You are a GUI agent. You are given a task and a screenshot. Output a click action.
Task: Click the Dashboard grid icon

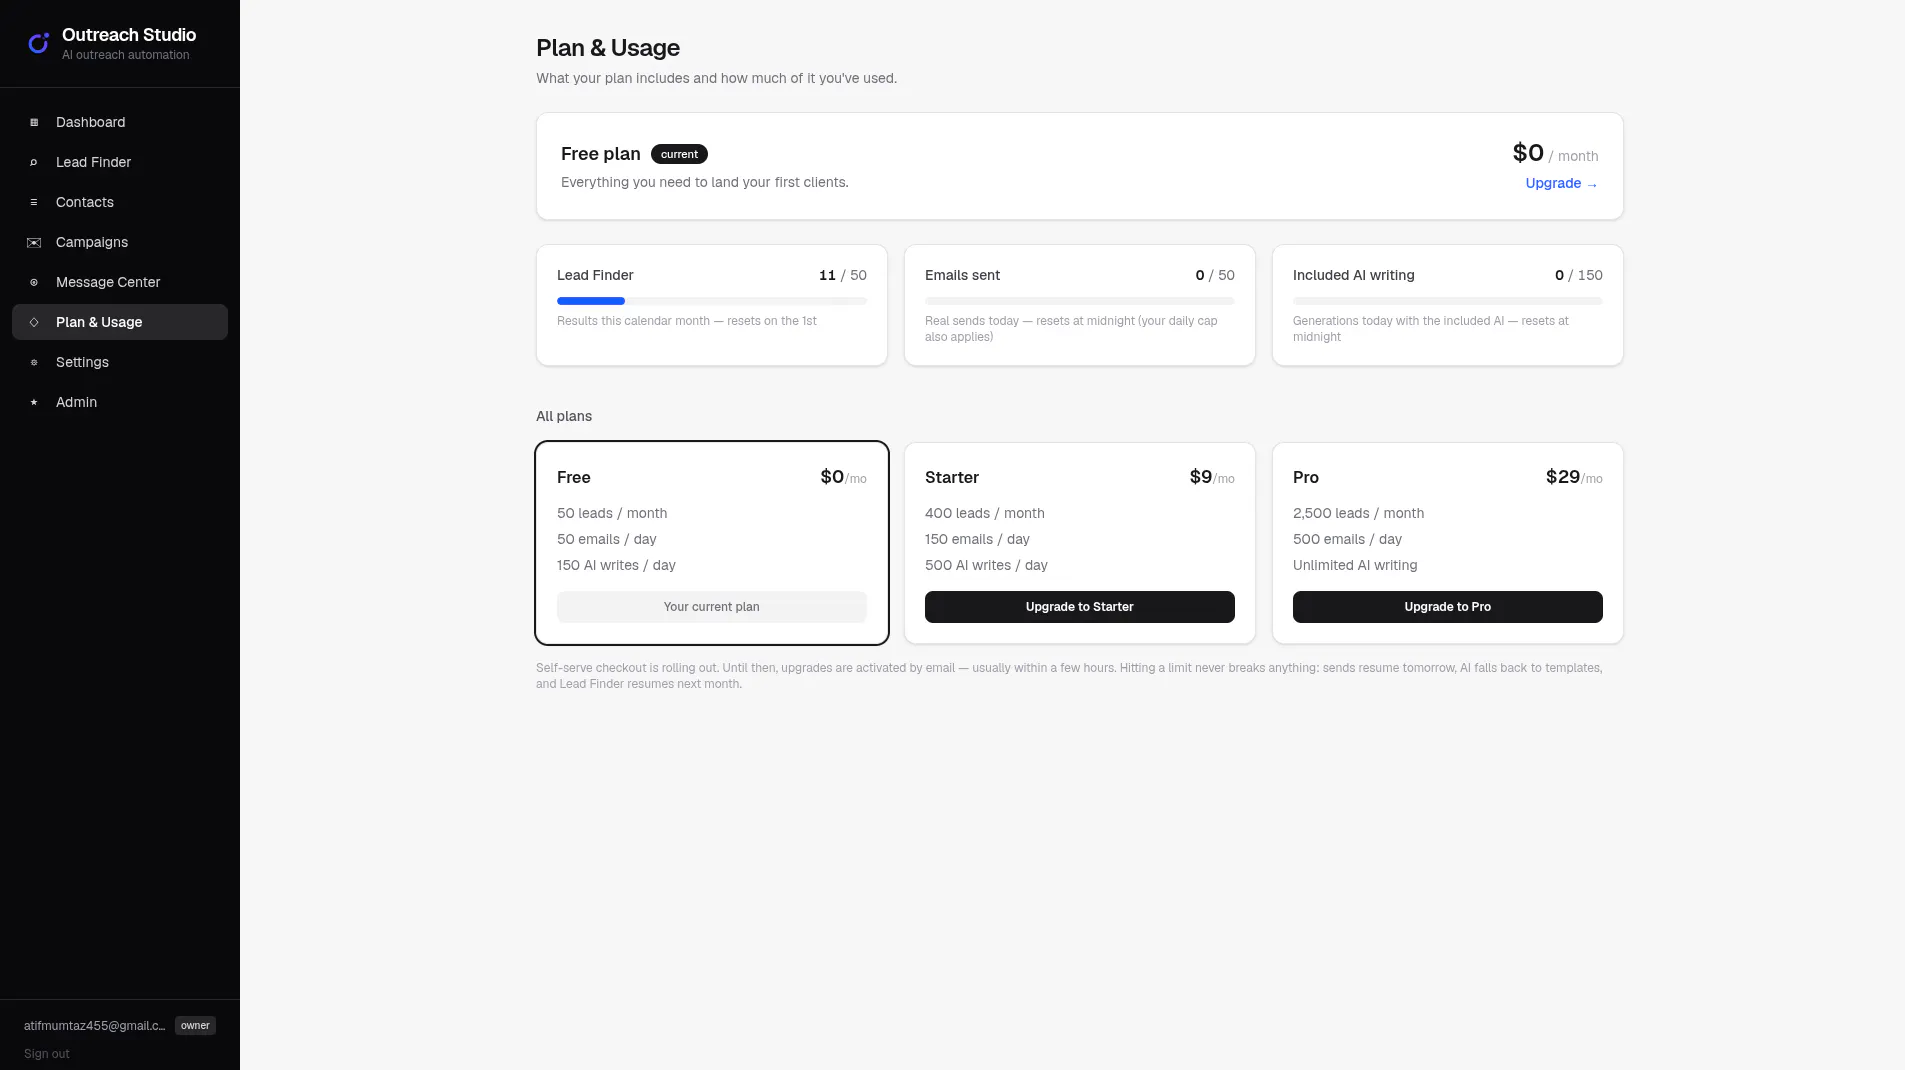[x=34, y=122]
